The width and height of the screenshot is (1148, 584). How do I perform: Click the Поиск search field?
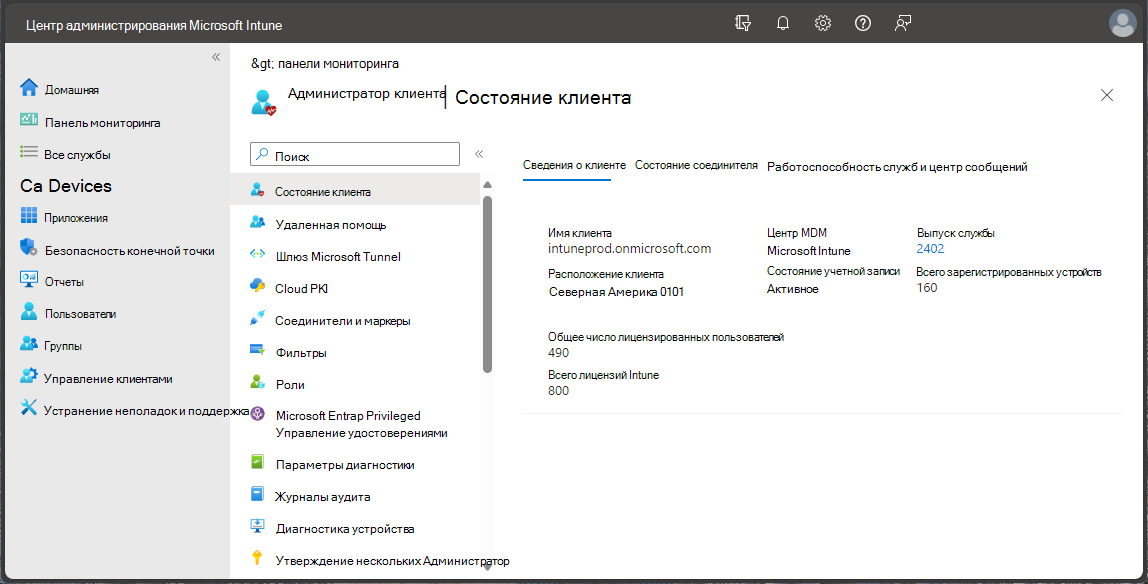coord(355,154)
